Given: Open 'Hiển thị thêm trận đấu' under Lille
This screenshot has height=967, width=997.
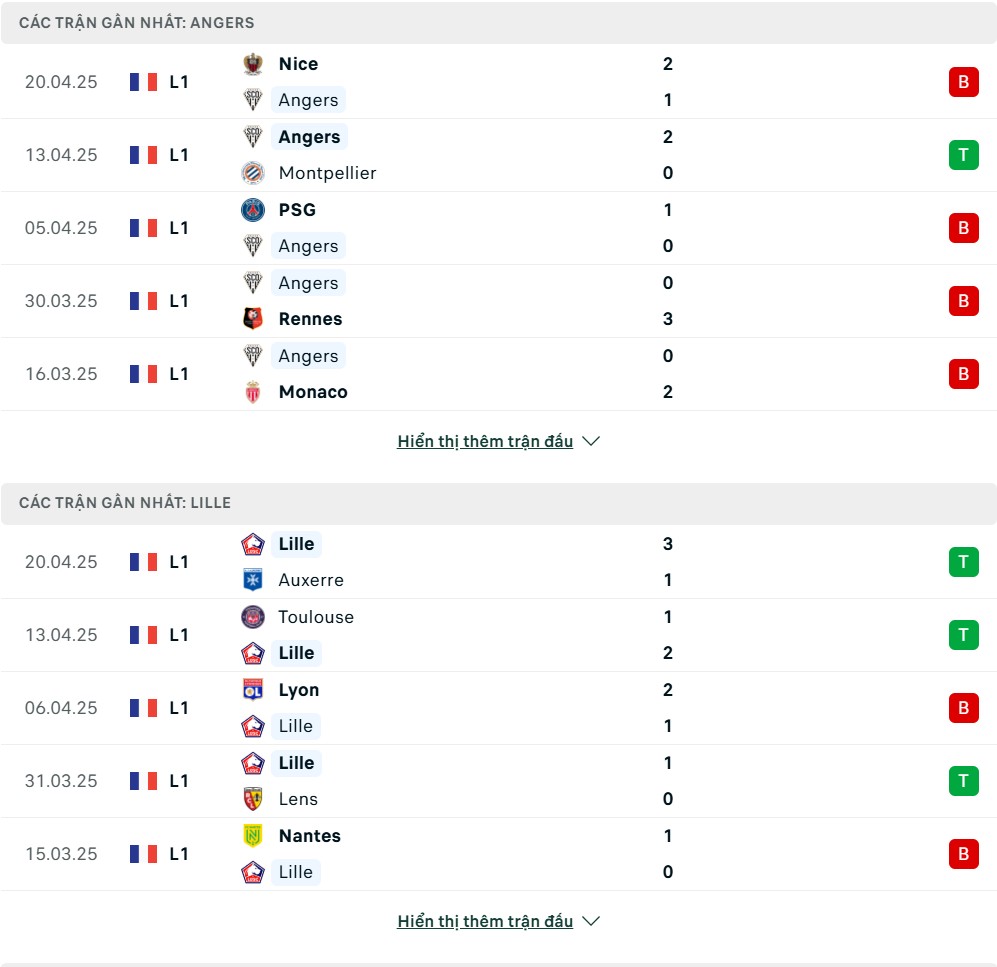Looking at the screenshot, I should pyautogui.click(x=485, y=921).
